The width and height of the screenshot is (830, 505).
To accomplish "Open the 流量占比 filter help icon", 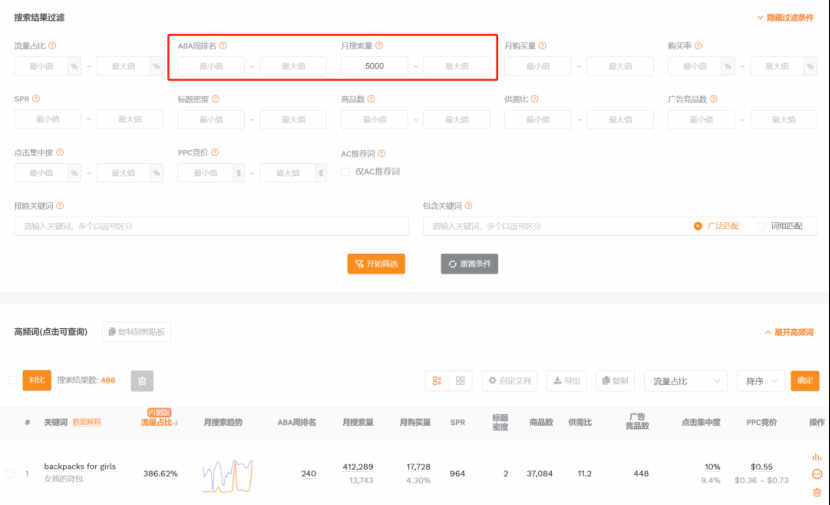I will pyautogui.click(x=52, y=46).
